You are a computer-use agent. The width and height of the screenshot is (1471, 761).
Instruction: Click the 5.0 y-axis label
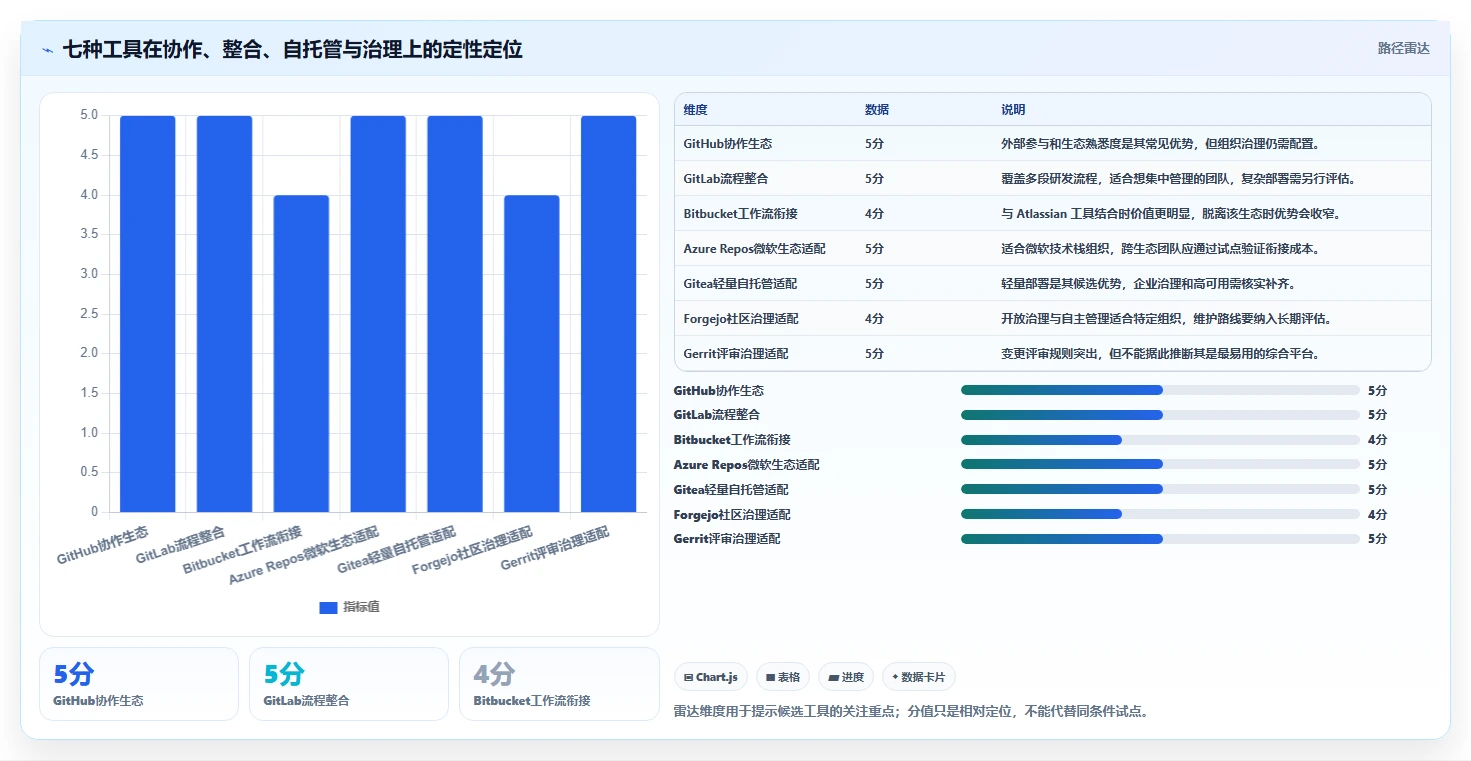pos(89,115)
